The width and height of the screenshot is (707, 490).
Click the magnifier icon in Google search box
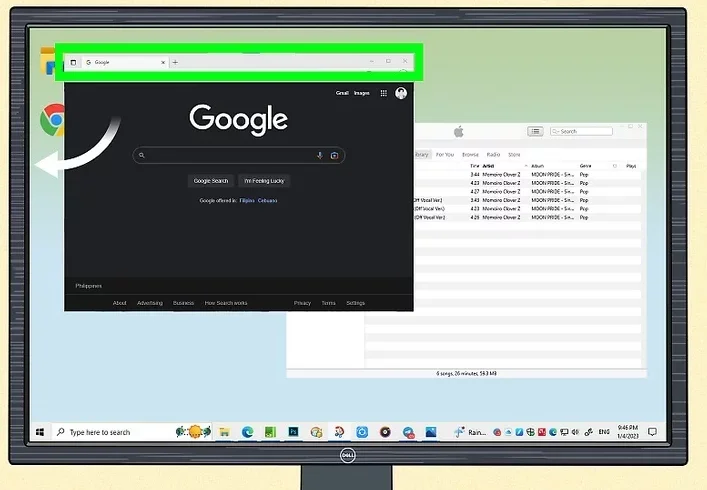click(142, 155)
